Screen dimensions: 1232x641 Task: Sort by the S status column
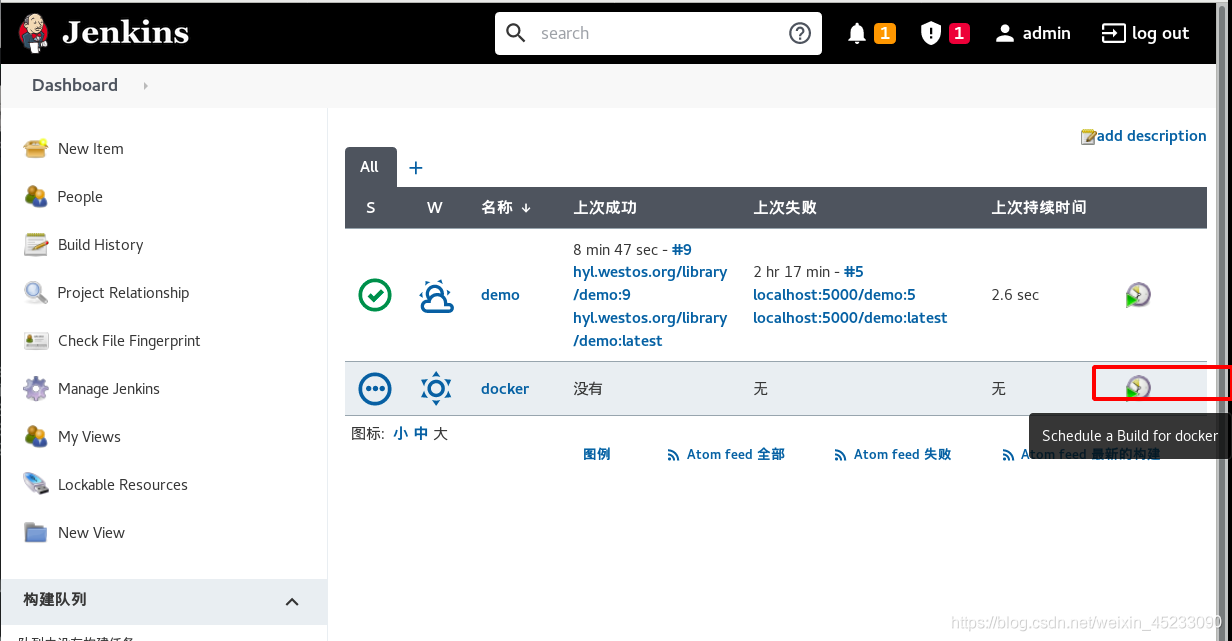371,208
